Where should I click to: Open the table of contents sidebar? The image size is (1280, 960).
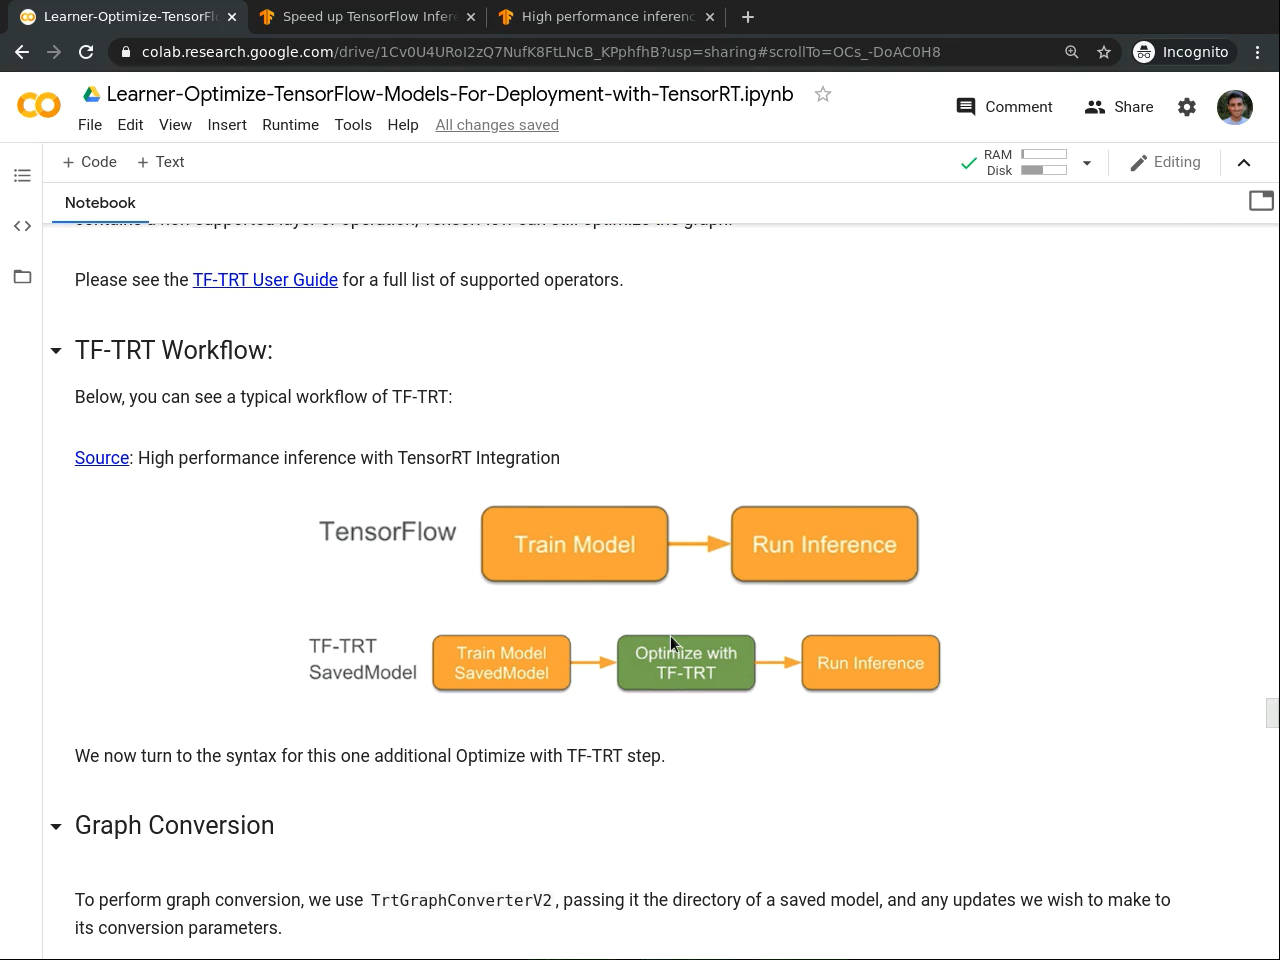pyautogui.click(x=22, y=176)
